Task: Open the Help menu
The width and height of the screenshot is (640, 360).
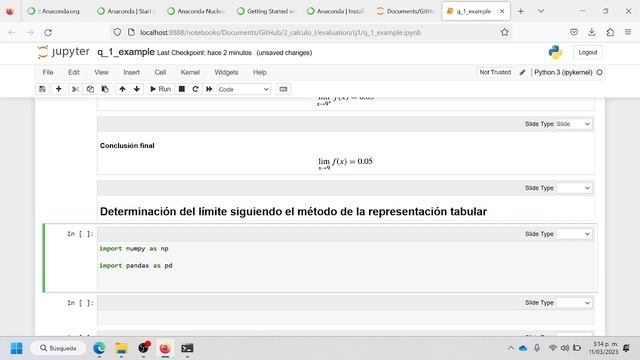Action: tap(260, 72)
